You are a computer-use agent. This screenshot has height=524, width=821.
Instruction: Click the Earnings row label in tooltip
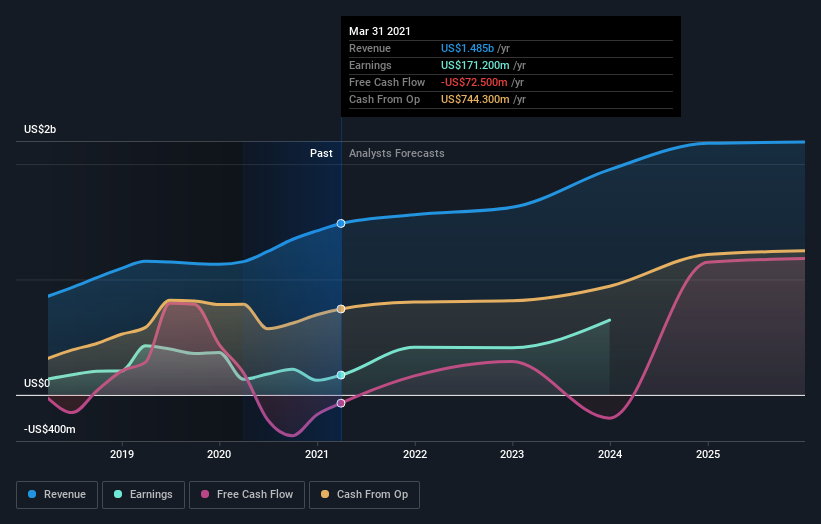[x=370, y=65]
